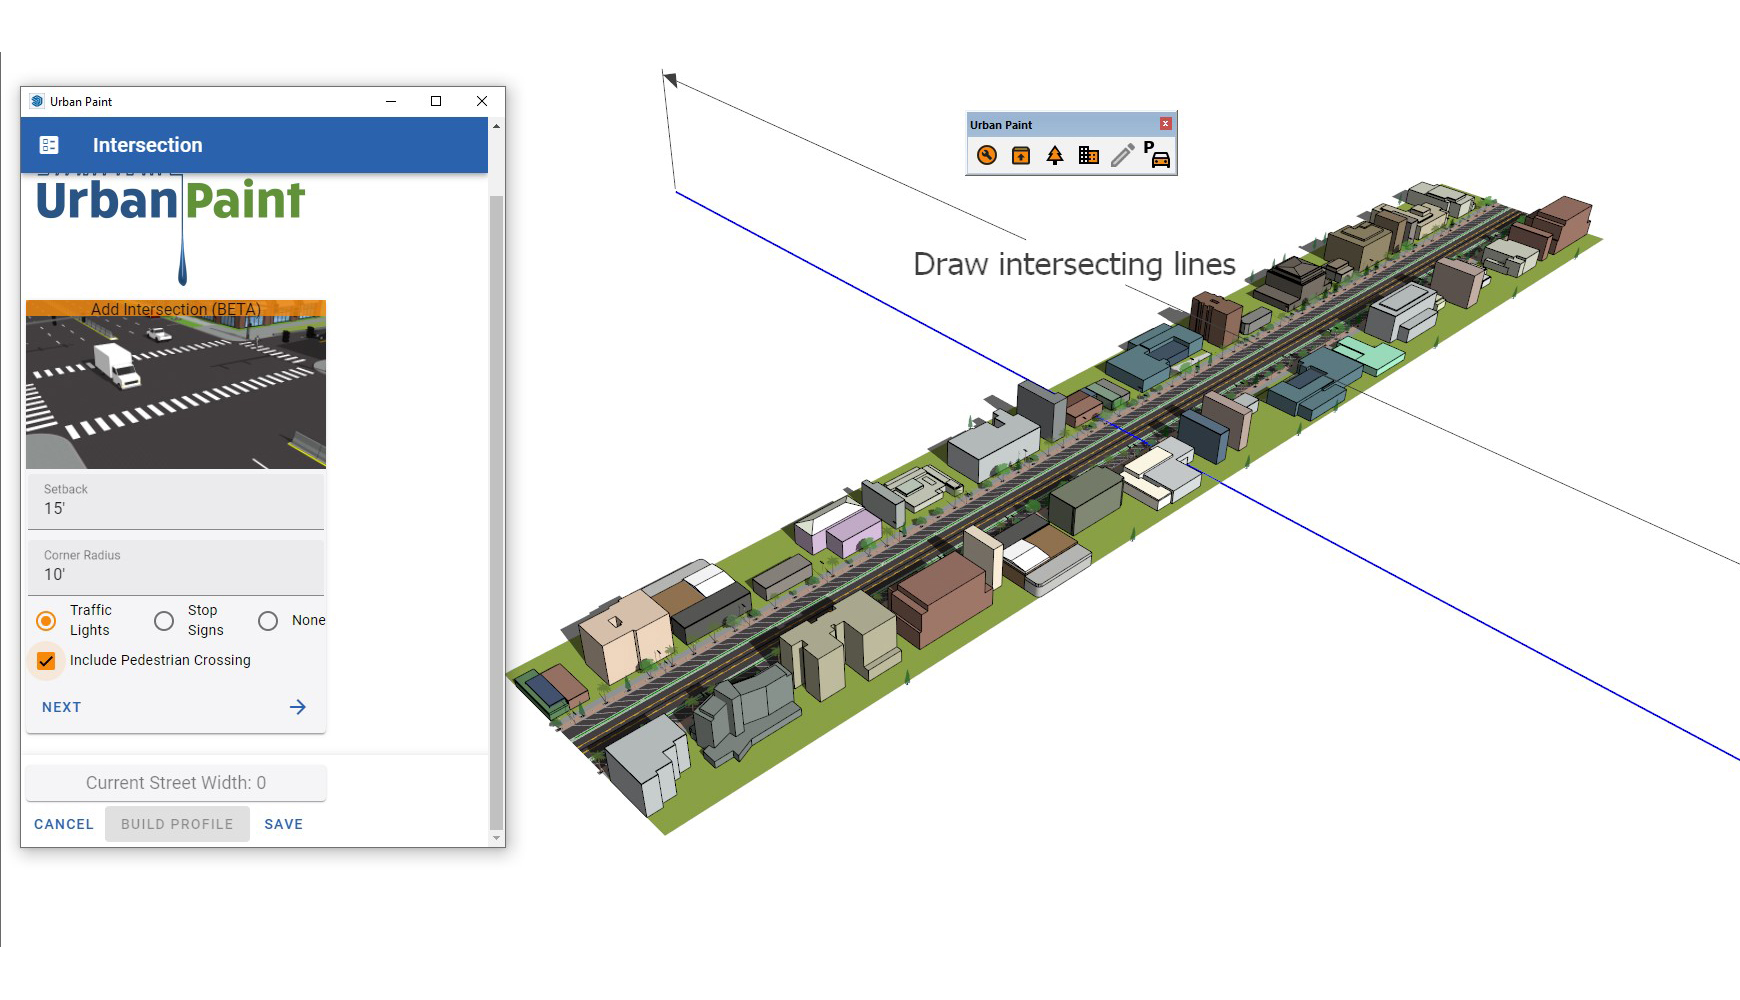Open the wrench settings tool in Urban Paint toolbar
The height and width of the screenshot is (1000, 1740).
coord(987,155)
